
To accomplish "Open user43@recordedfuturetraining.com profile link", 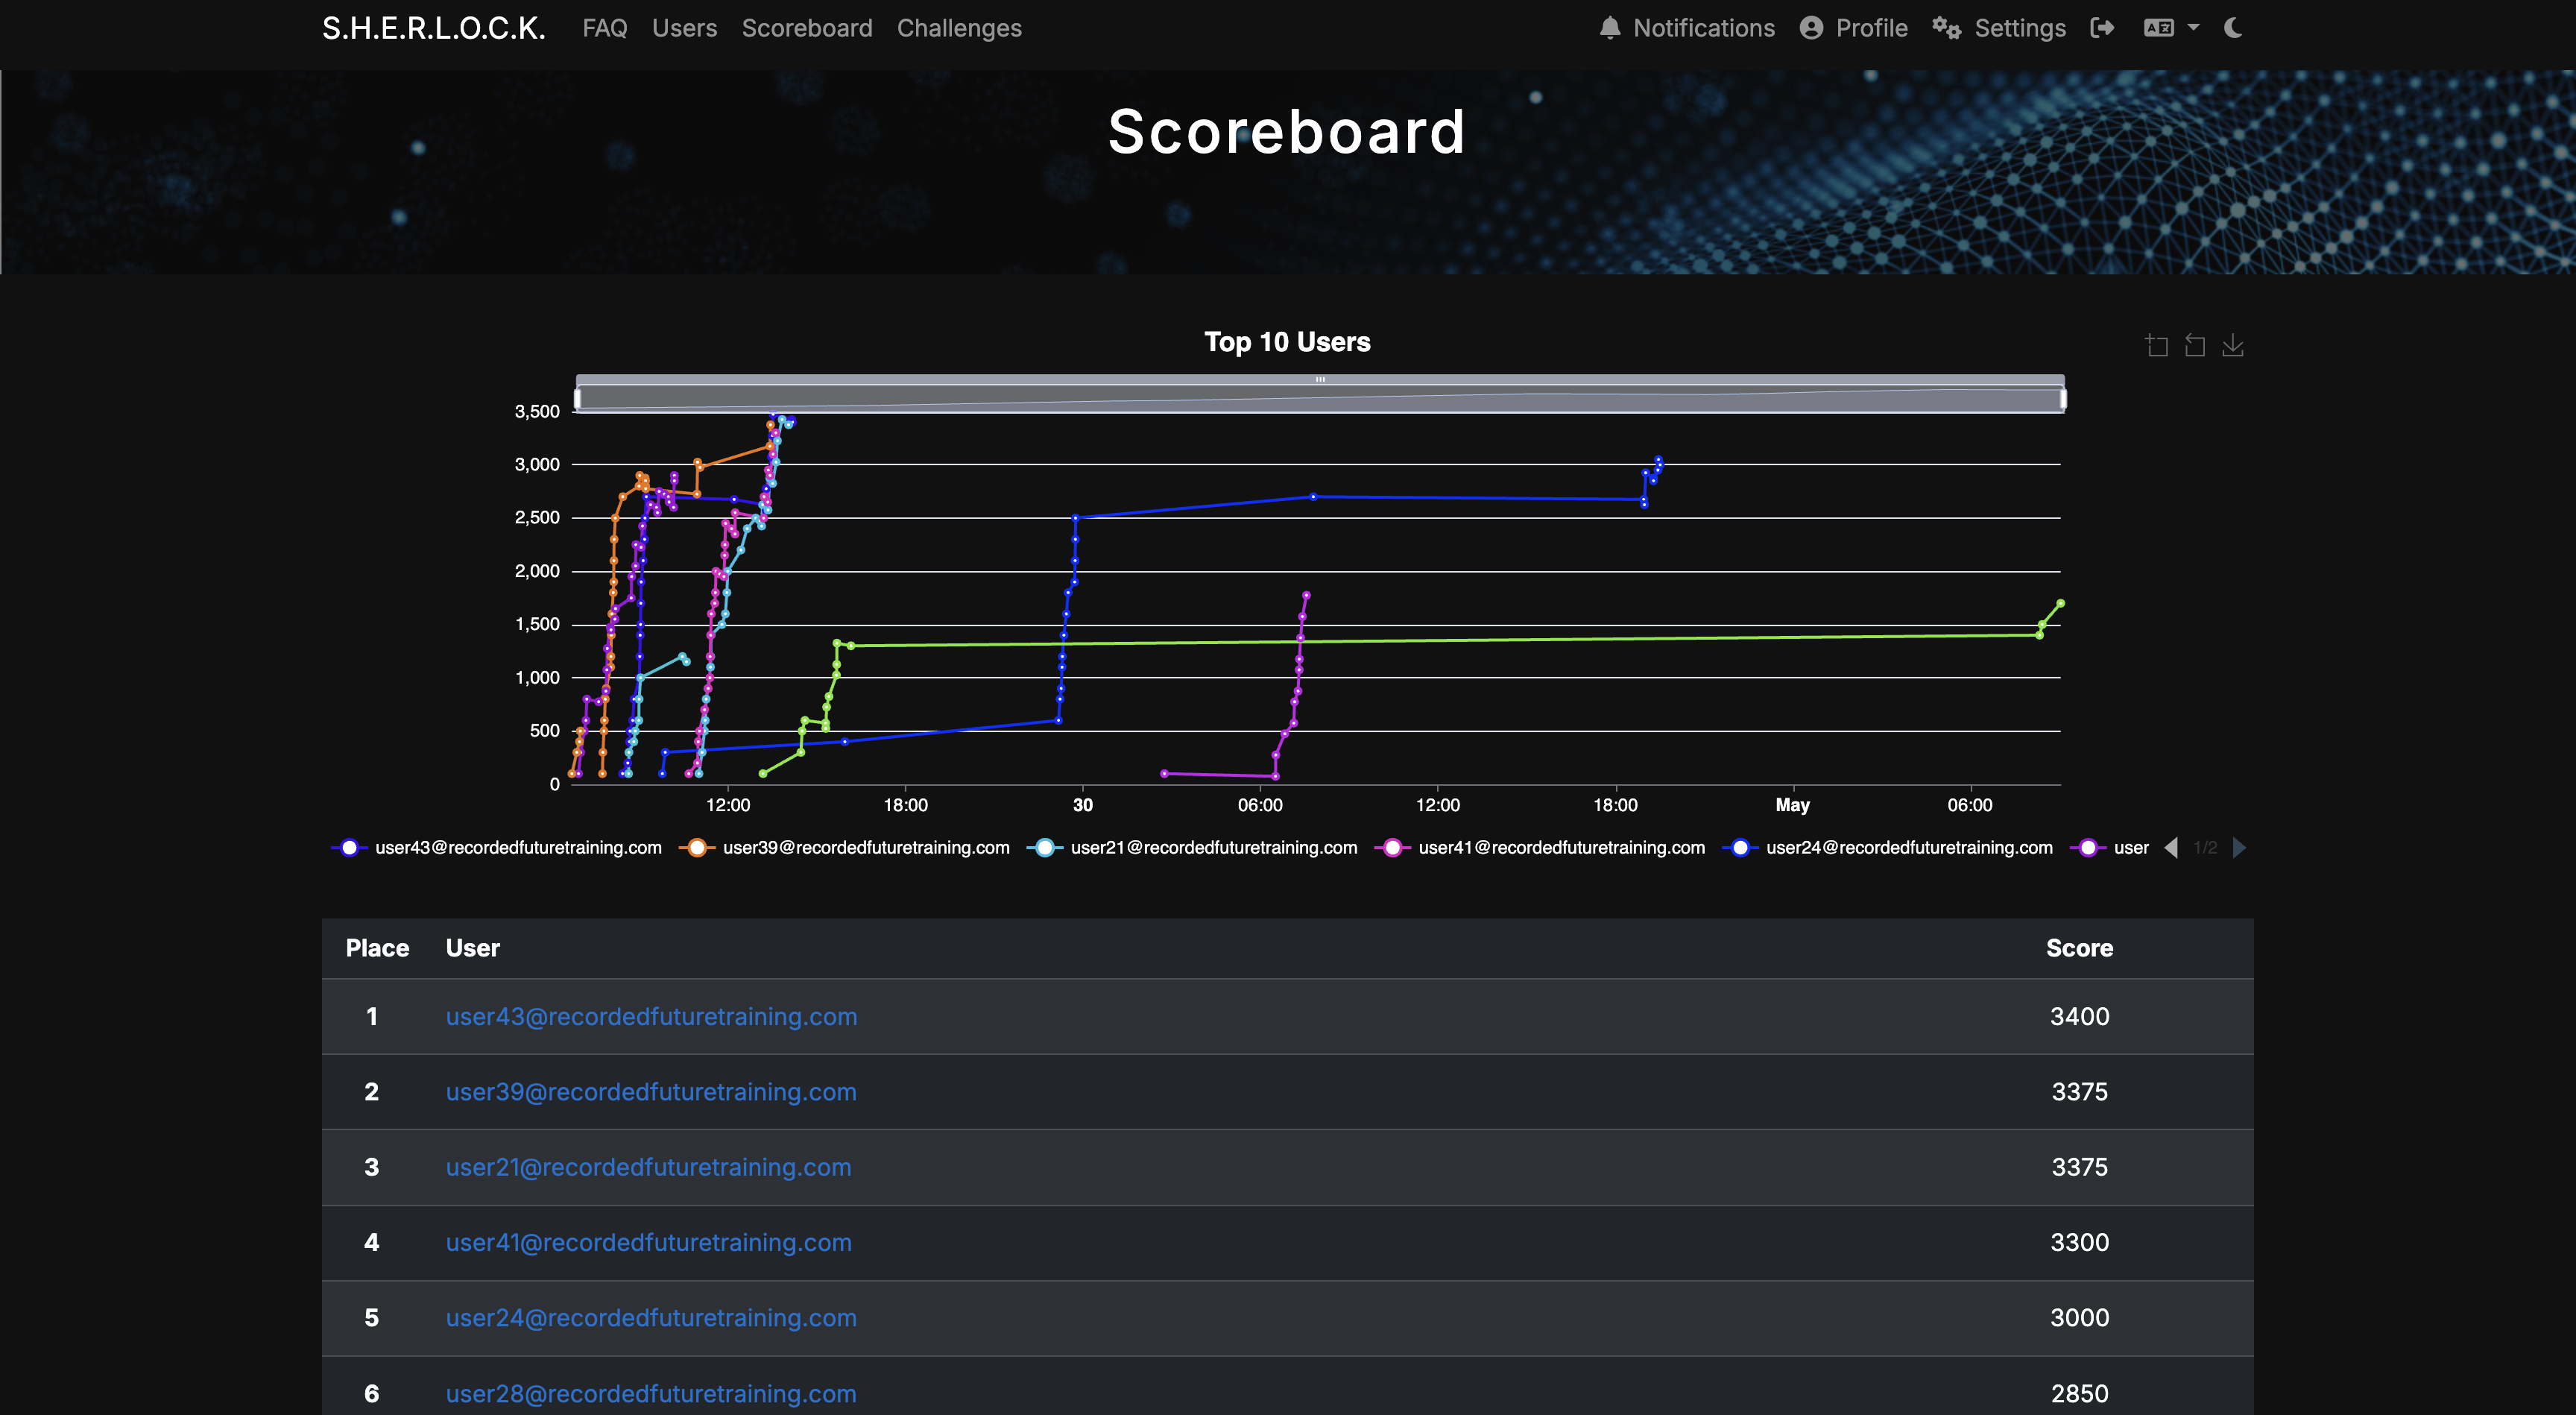I will (x=650, y=1016).
